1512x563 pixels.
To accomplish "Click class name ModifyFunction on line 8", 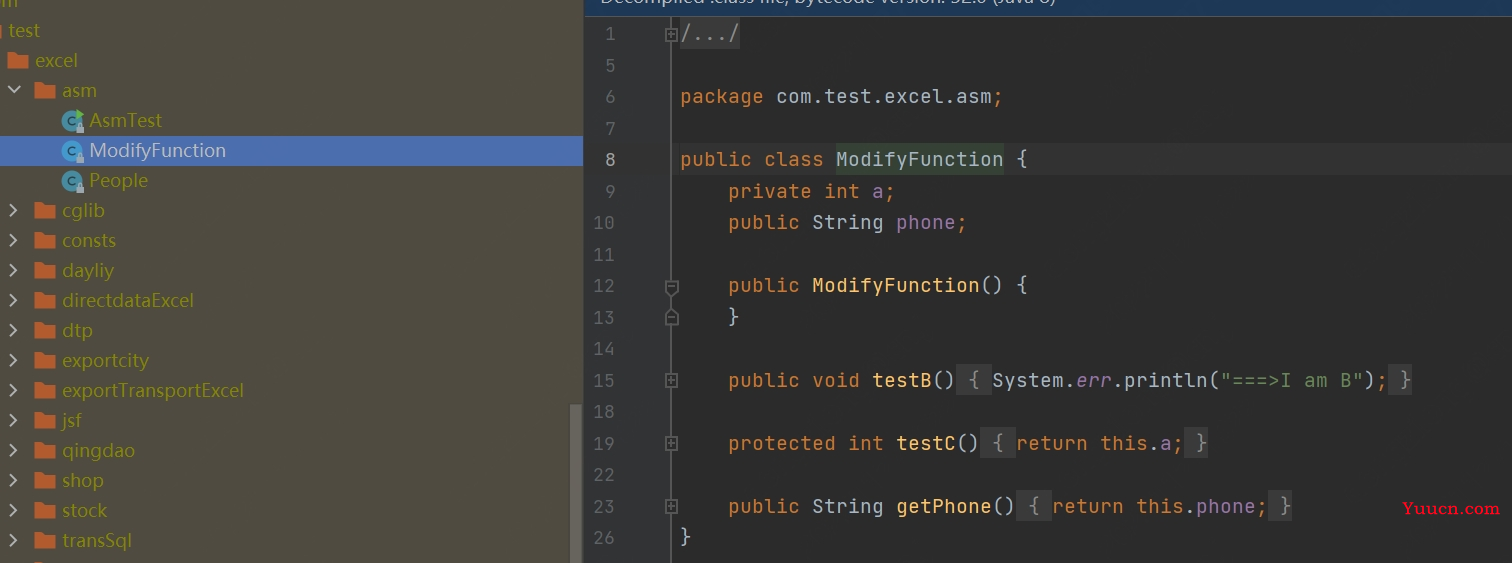I will pos(919,159).
